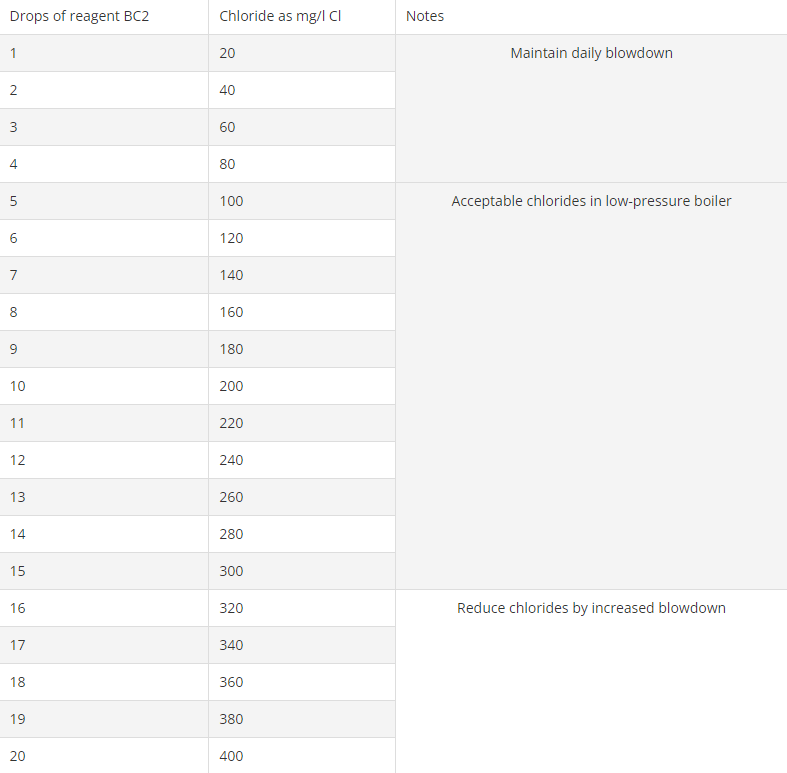This screenshot has height=773, width=787.
Task: Click the drops cell showing 5
Action: (104, 201)
